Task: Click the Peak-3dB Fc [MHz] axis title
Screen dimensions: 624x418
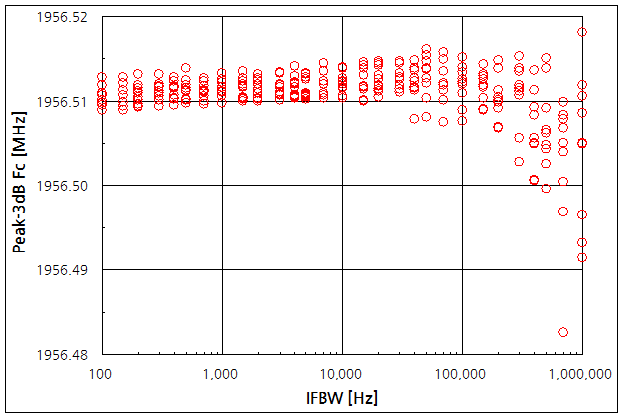Action: [20, 186]
